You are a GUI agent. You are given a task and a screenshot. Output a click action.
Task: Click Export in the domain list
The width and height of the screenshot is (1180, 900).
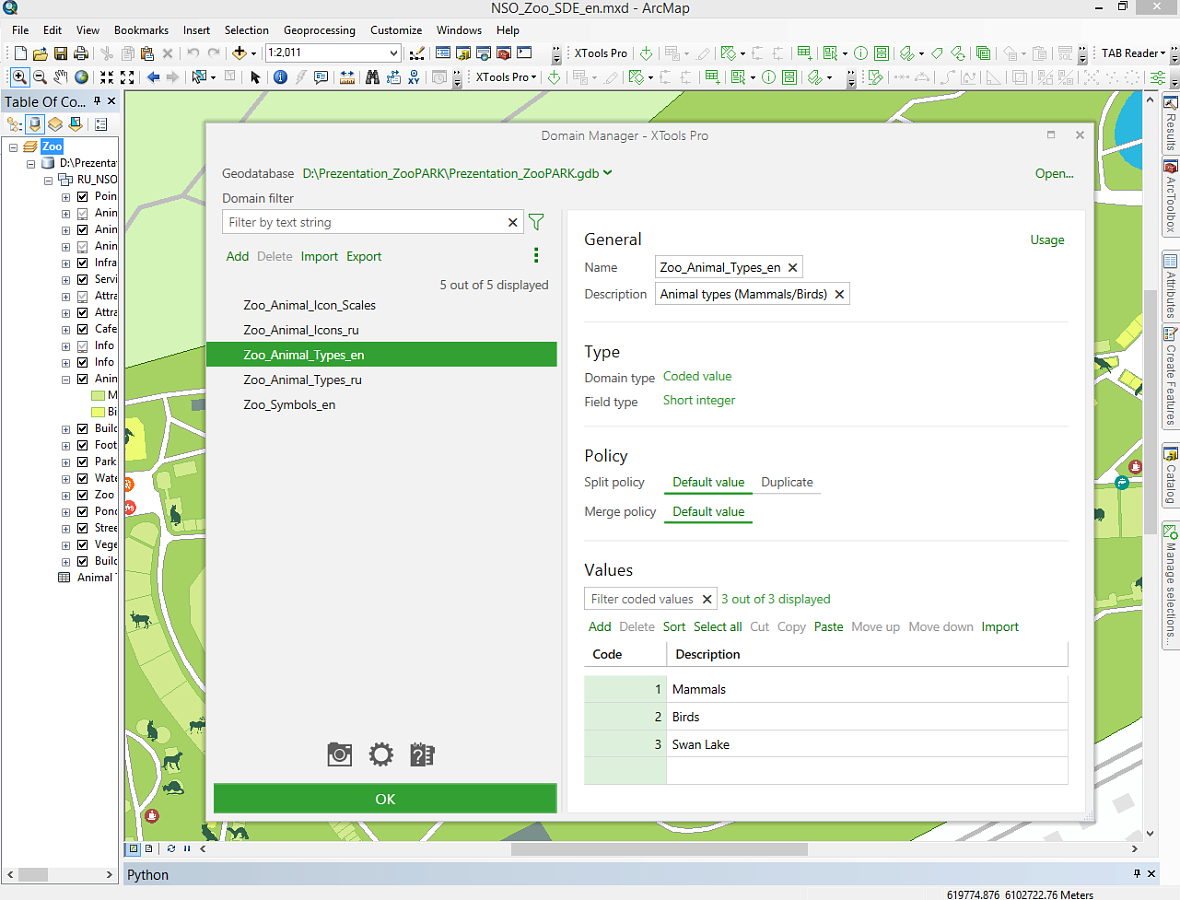pyautogui.click(x=363, y=257)
